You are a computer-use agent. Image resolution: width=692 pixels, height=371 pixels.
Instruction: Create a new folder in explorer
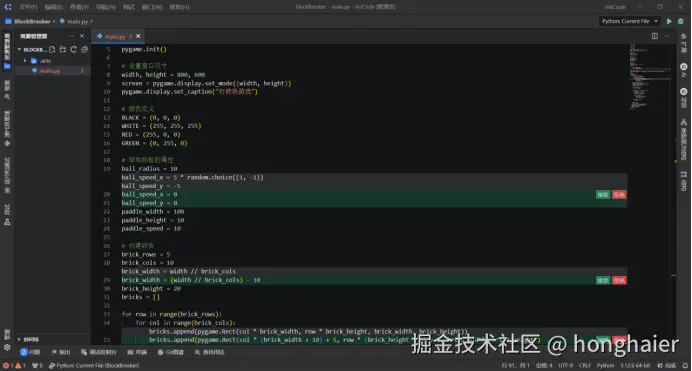(63, 49)
